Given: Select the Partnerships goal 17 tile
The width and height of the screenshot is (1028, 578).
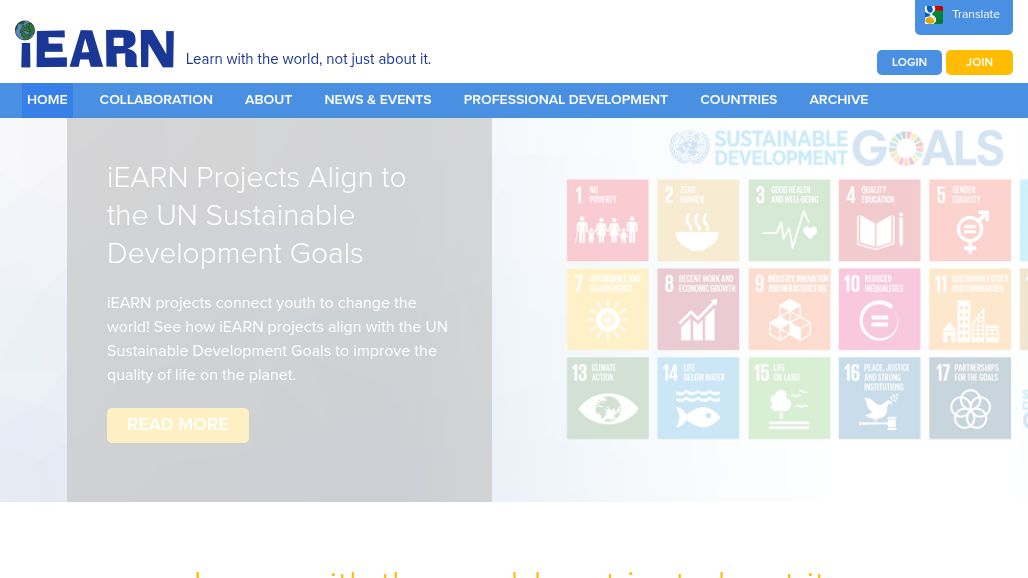Looking at the screenshot, I should click(970, 398).
